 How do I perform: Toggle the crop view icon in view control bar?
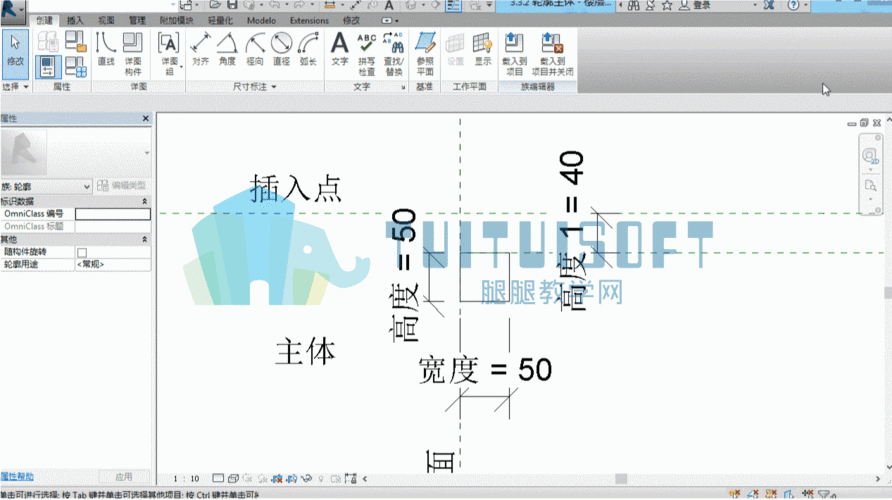(277, 478)
